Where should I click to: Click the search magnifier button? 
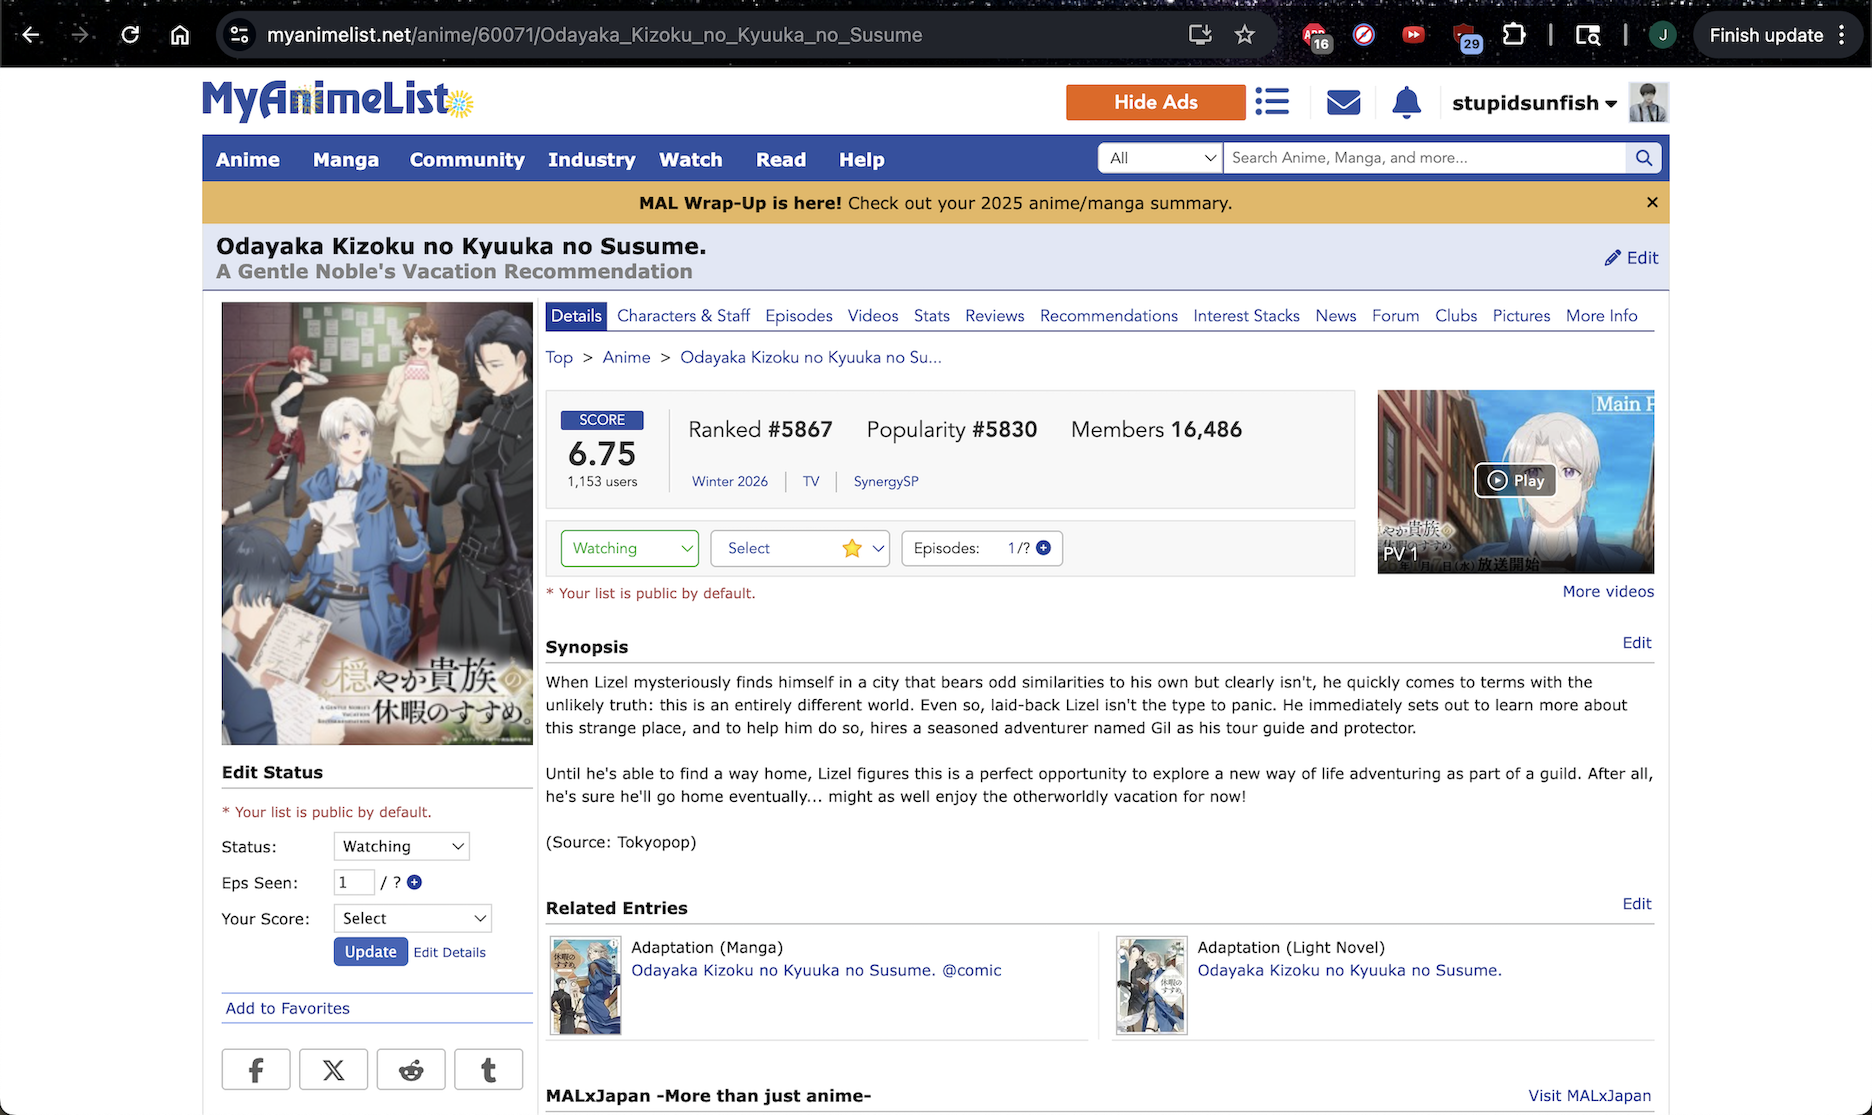(x=1643, y=158)
